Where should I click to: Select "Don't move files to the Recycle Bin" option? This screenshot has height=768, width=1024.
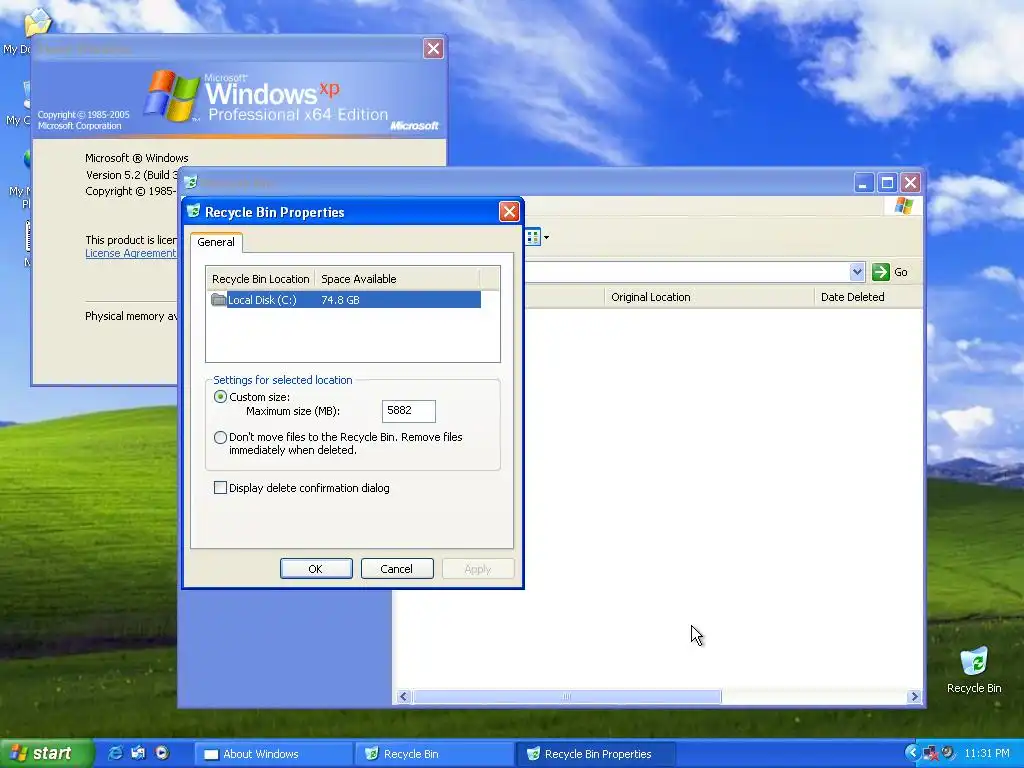(x=221, y=438)
